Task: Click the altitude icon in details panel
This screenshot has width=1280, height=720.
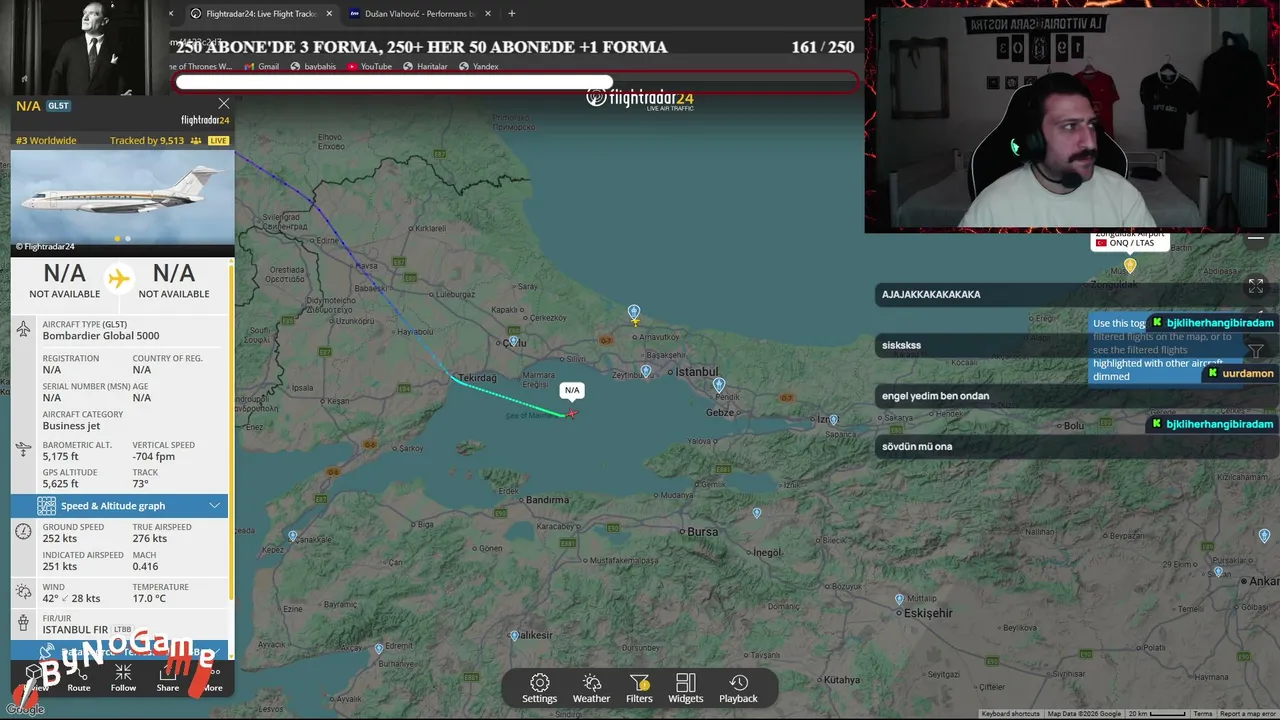Action: (24, 450)
